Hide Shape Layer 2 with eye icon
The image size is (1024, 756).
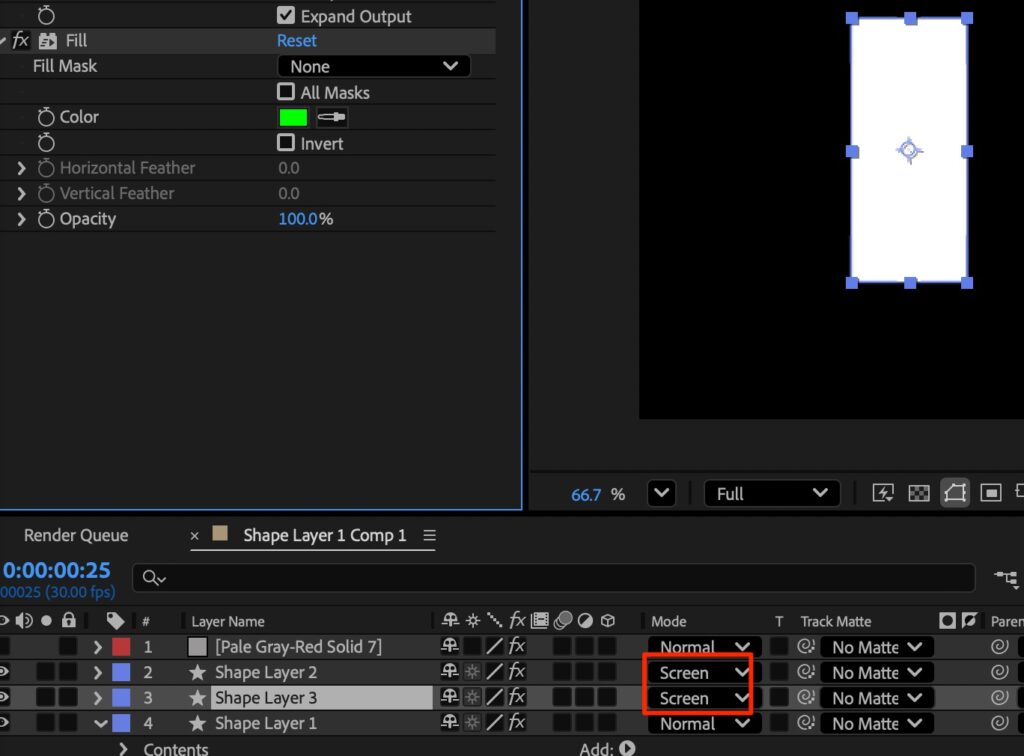point(5,673)
